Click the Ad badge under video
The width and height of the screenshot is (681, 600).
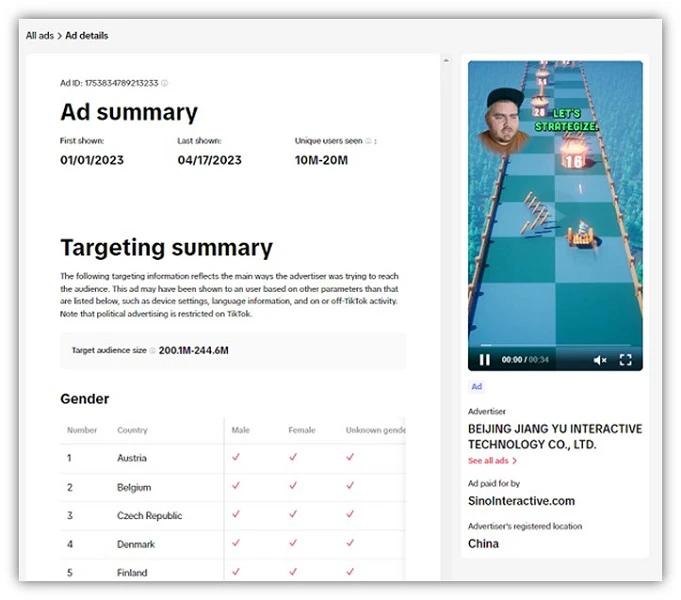coord(476,386)
